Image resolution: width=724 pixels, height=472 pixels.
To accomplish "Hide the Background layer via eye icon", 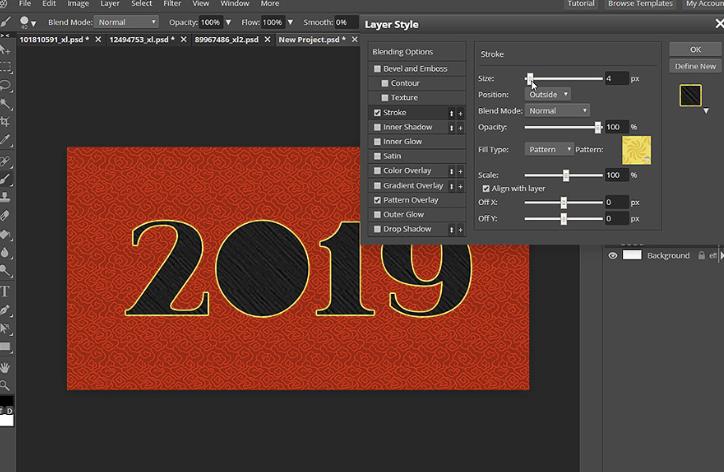I will pos(613,255).
